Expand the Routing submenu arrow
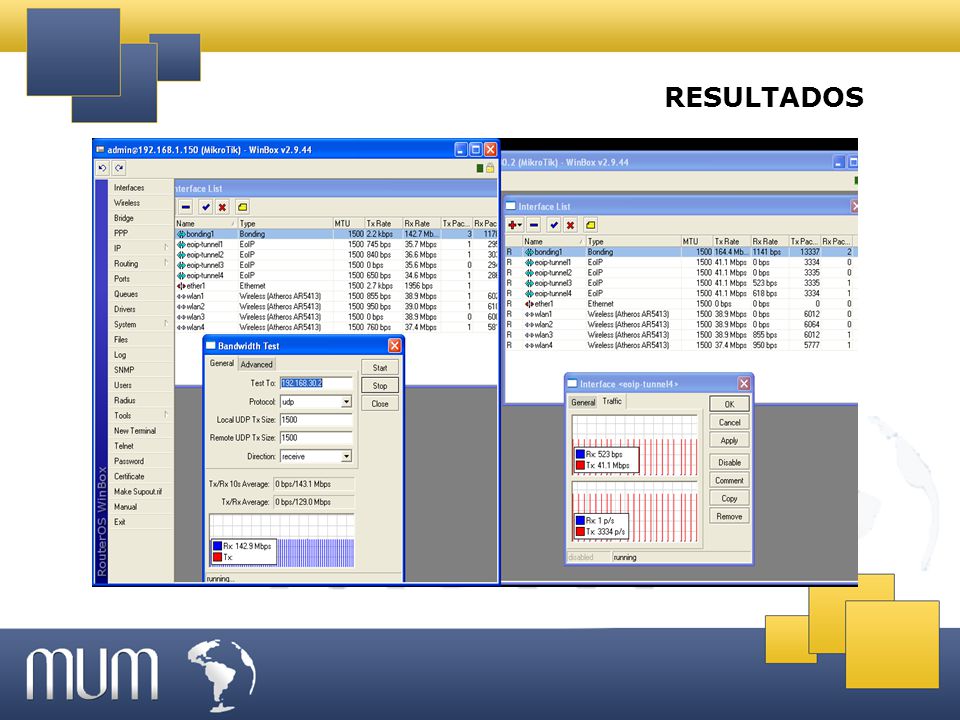Screen dimensions: 960x720 [x=166, y=263]
